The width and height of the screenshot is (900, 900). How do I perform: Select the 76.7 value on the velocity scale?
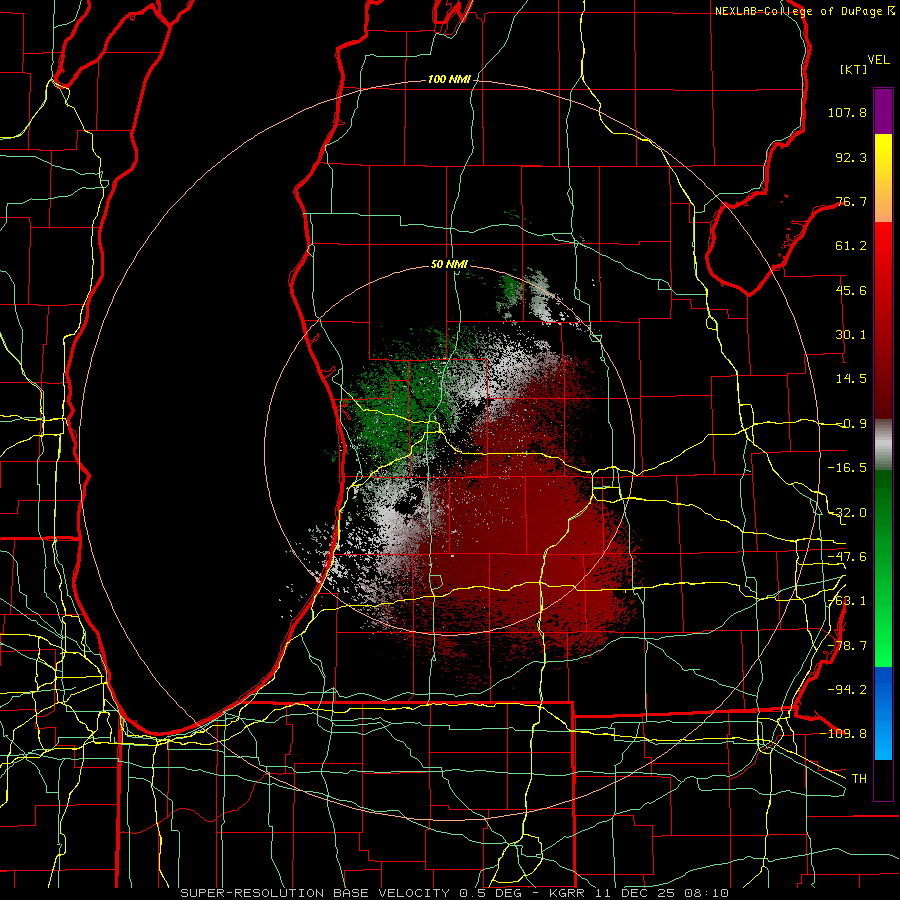[851, 201]
